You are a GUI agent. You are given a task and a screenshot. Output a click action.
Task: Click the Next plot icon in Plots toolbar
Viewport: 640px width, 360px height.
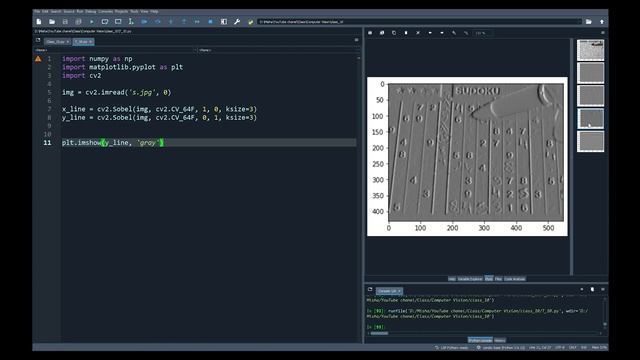[442, 33]
